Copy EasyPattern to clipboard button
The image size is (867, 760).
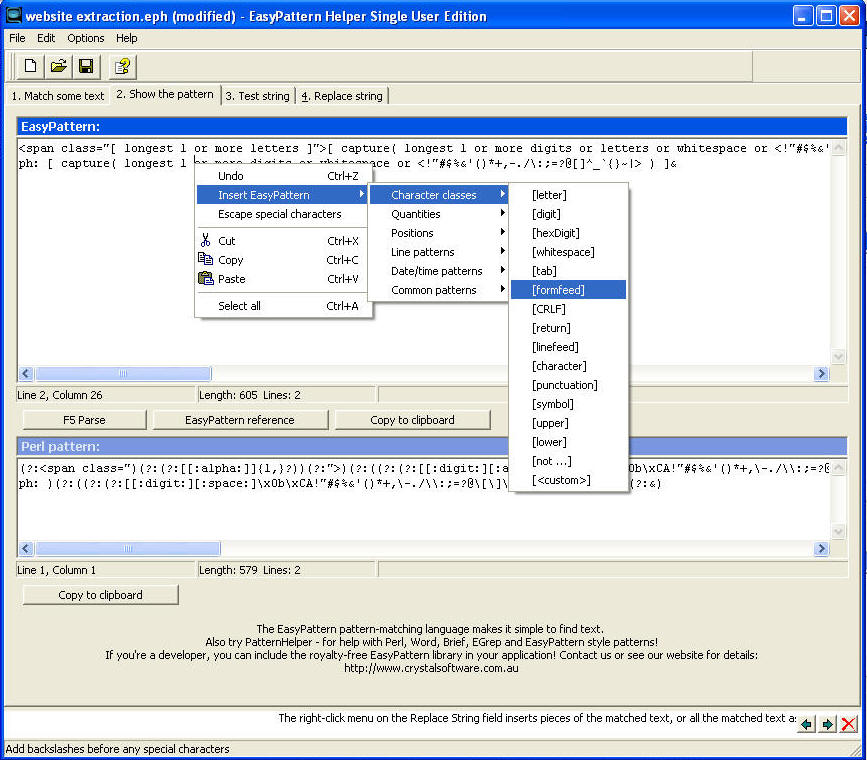[x=412, y=420]
